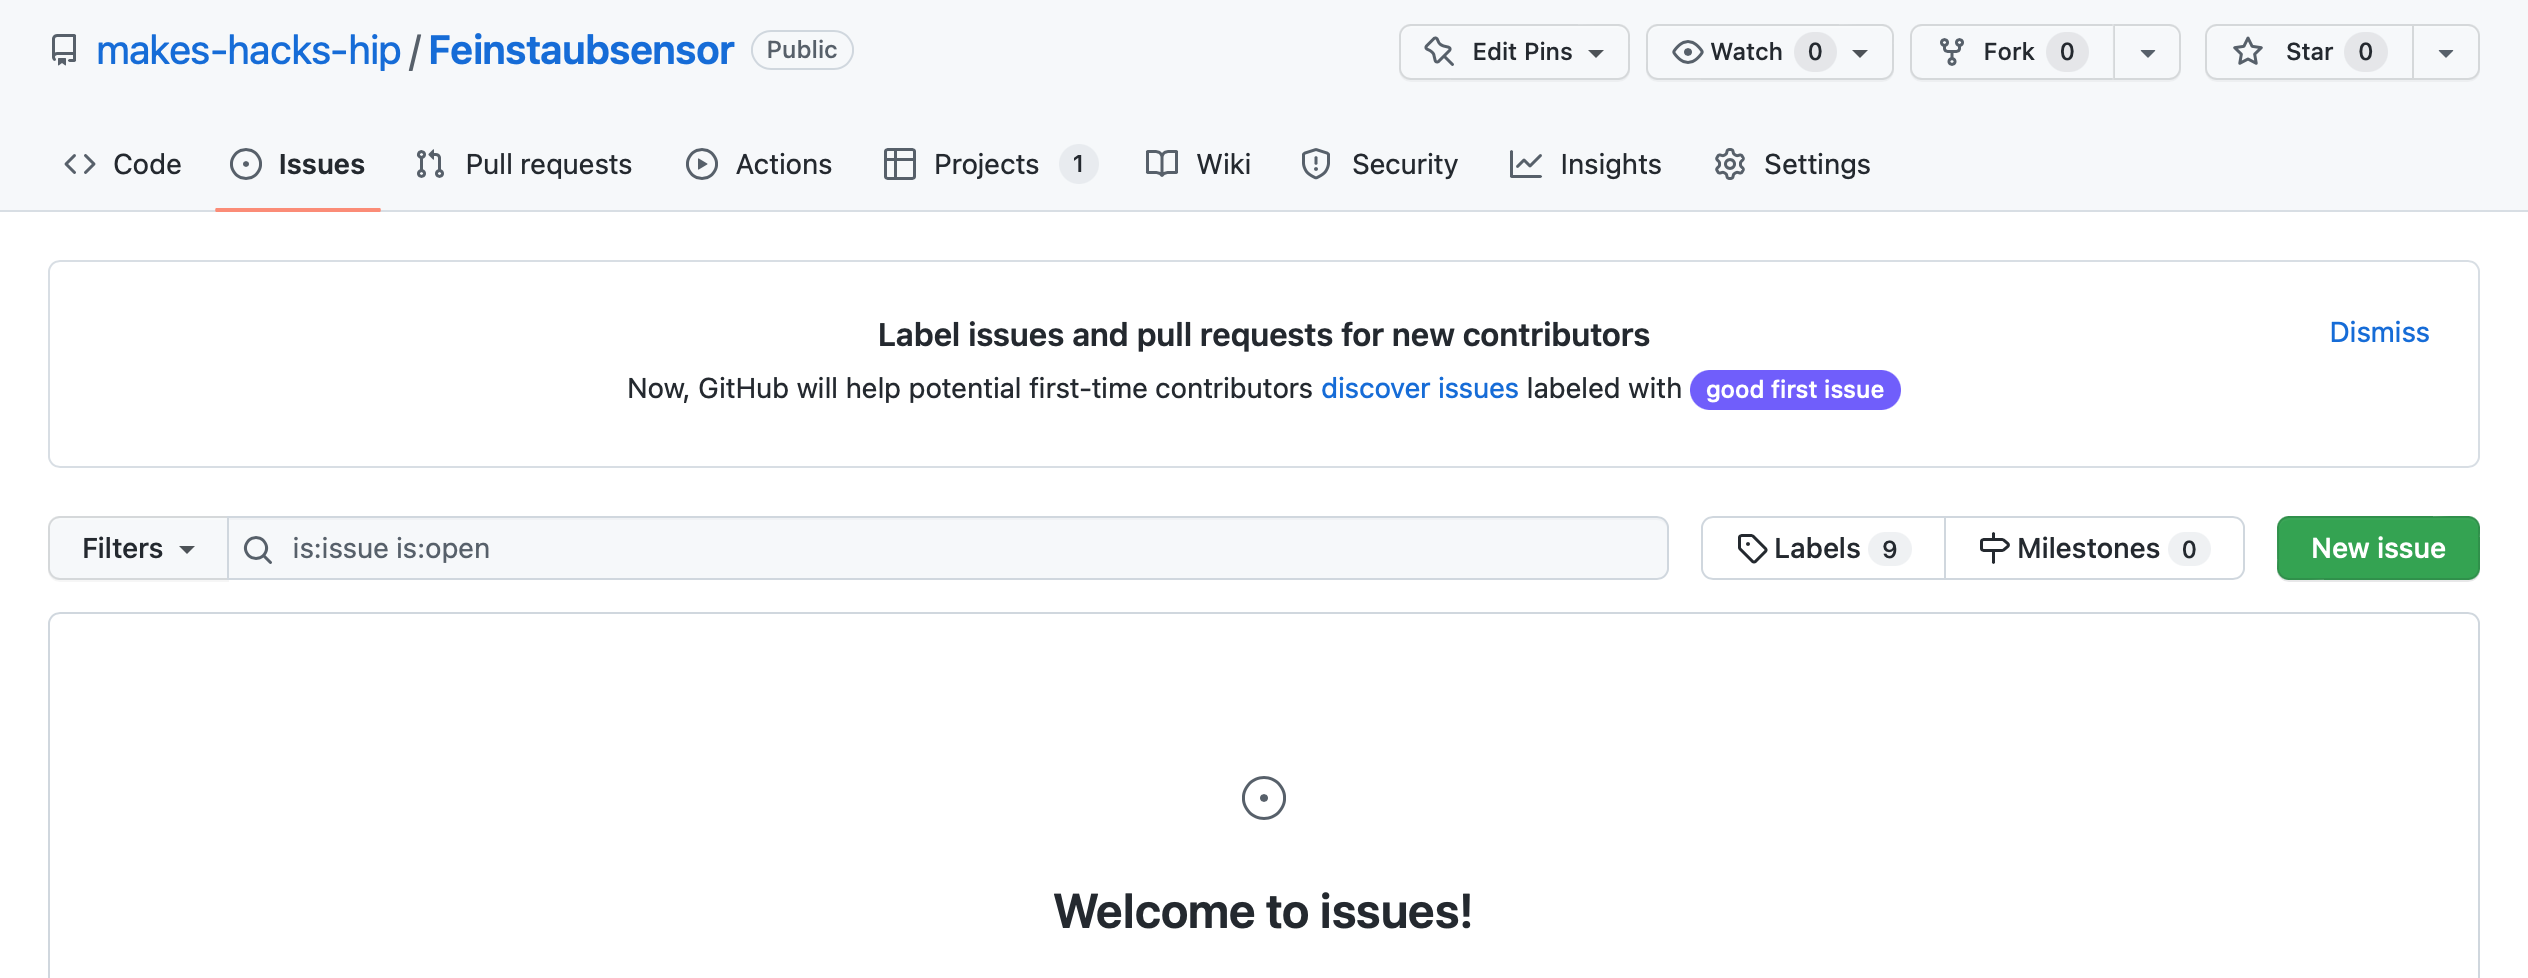Open Security via the shield icon
This screenshot has width=2528, height=978.
click(x=1316, y=164)
